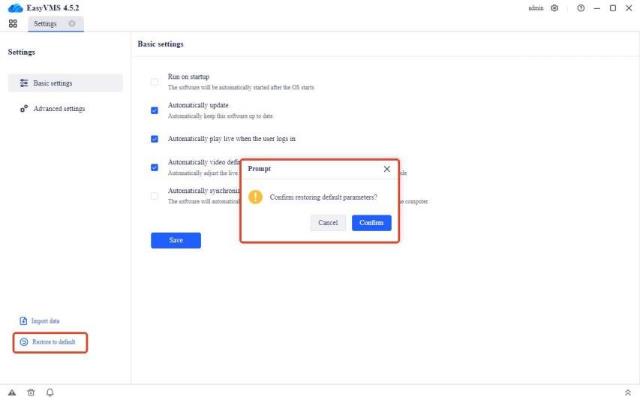
Task: Select Basic settings in sidebar
Action: (64, 83)
